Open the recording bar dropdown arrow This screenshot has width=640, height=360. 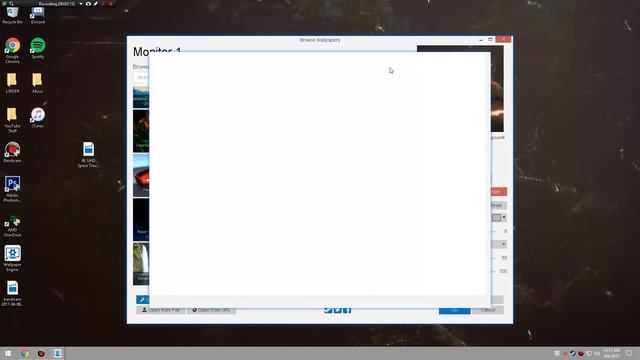click(81, 4)
